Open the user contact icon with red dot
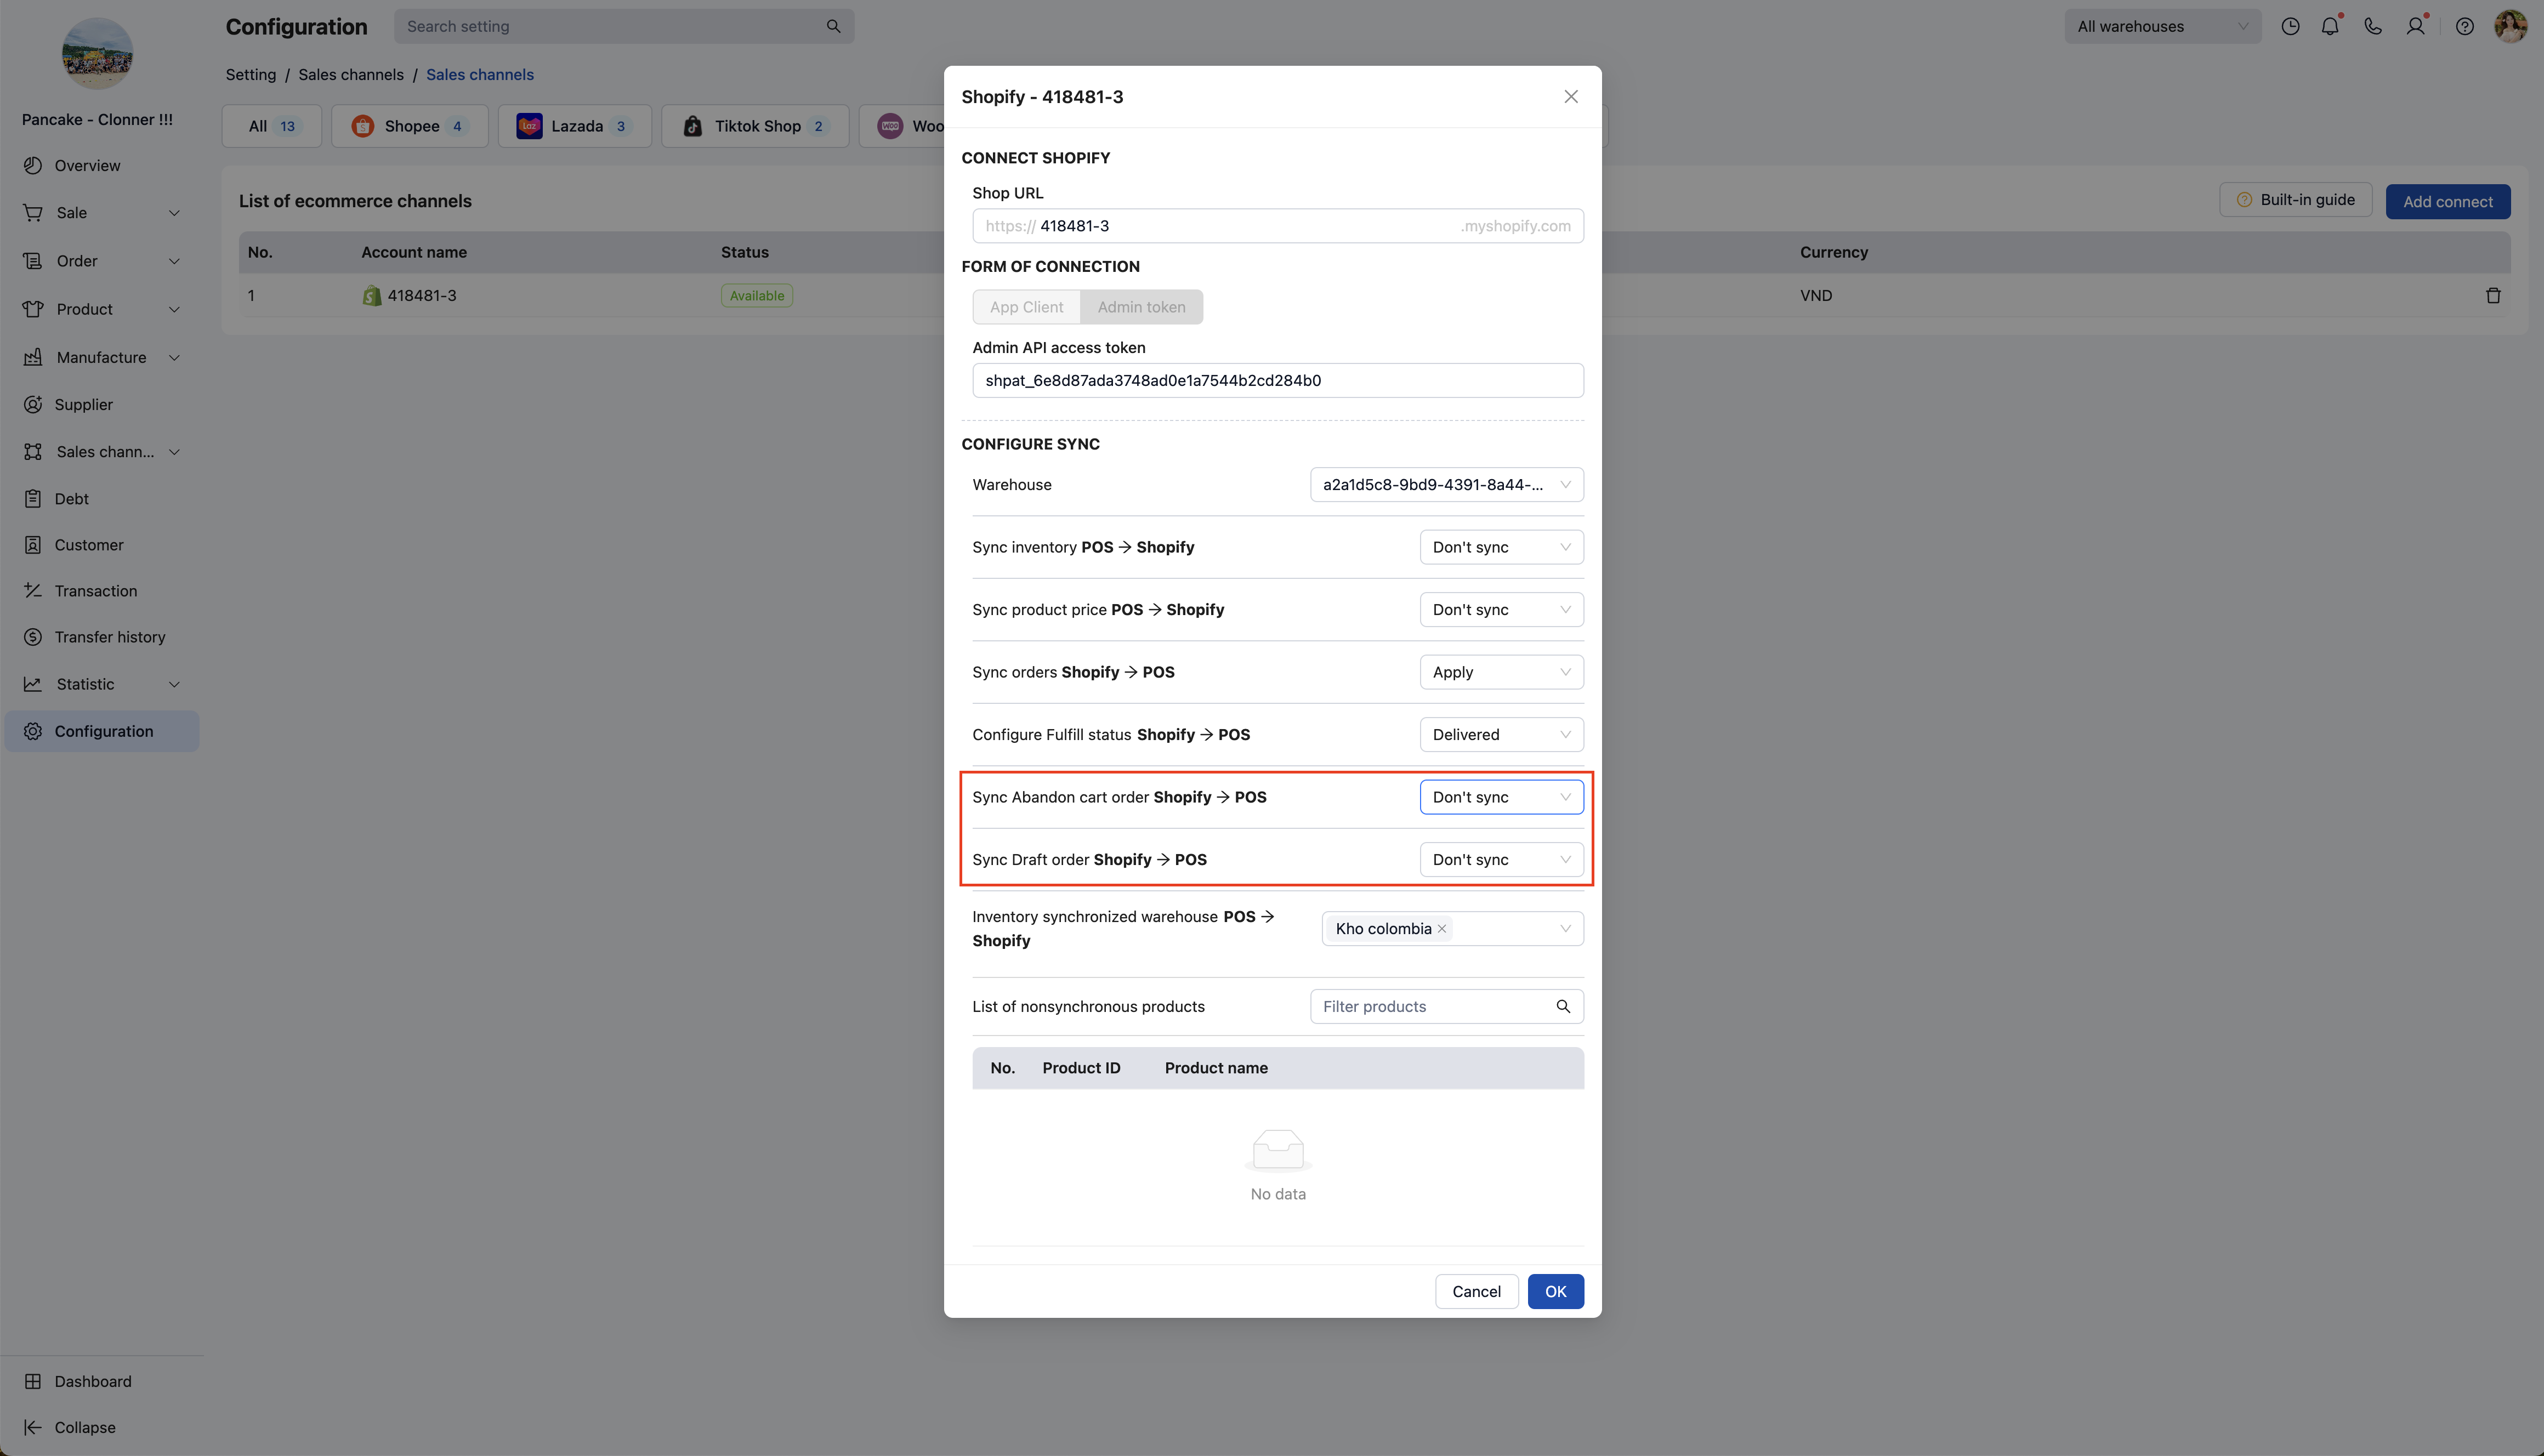Screen dimensions: 2544x1456 pos(2416,27)
